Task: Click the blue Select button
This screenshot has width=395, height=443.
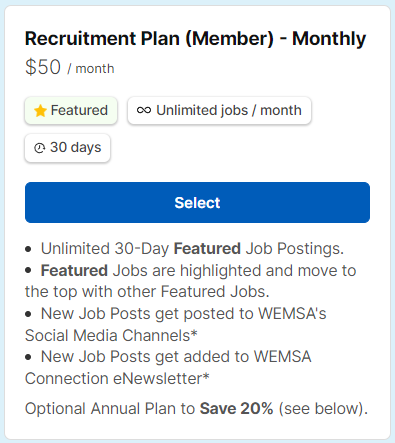Action: (197, 202)
